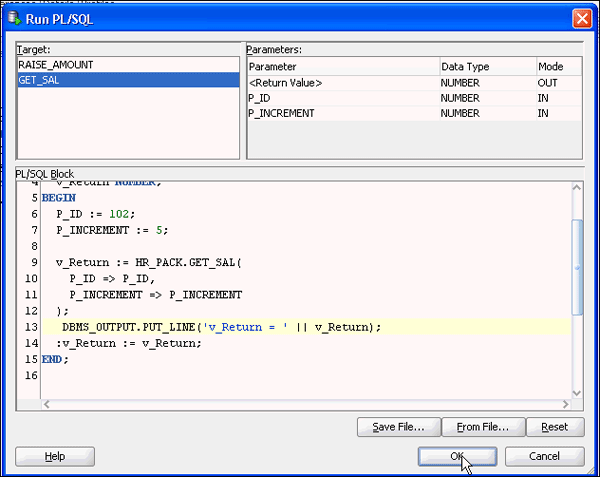Viewport: 600px width, 477px height.
Task: Click the Parameter column header
Action: tap(343, 67)
